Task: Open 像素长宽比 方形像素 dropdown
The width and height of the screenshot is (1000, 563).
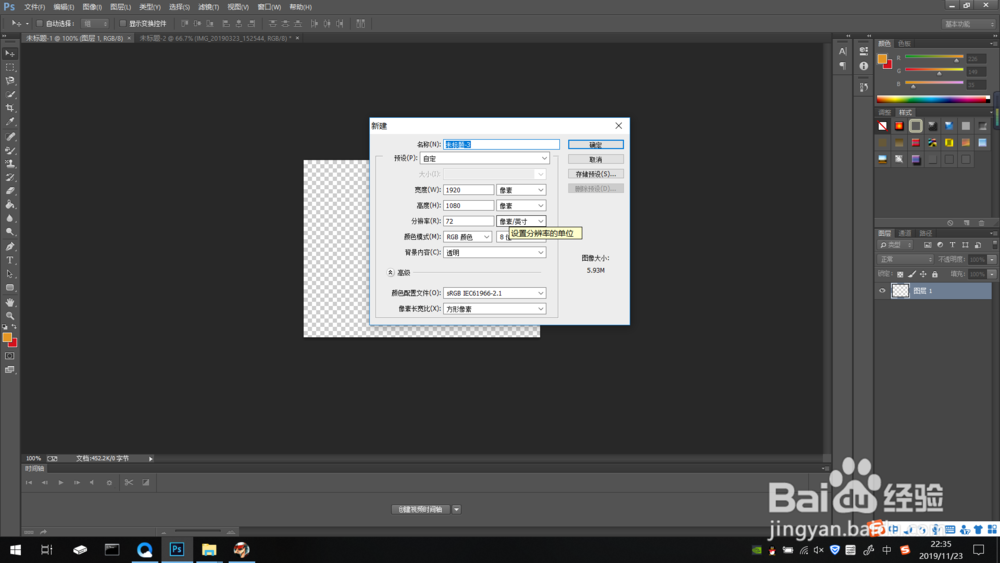Action: (494, 309)
